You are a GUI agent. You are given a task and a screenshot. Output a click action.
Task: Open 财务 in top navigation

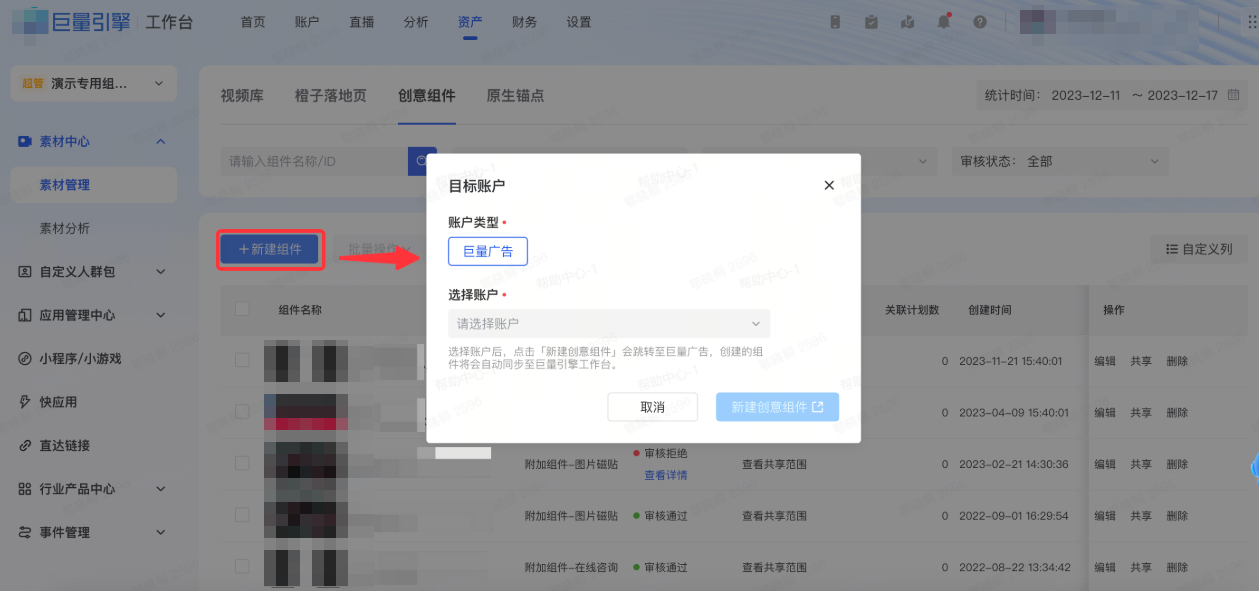point(524,22)
